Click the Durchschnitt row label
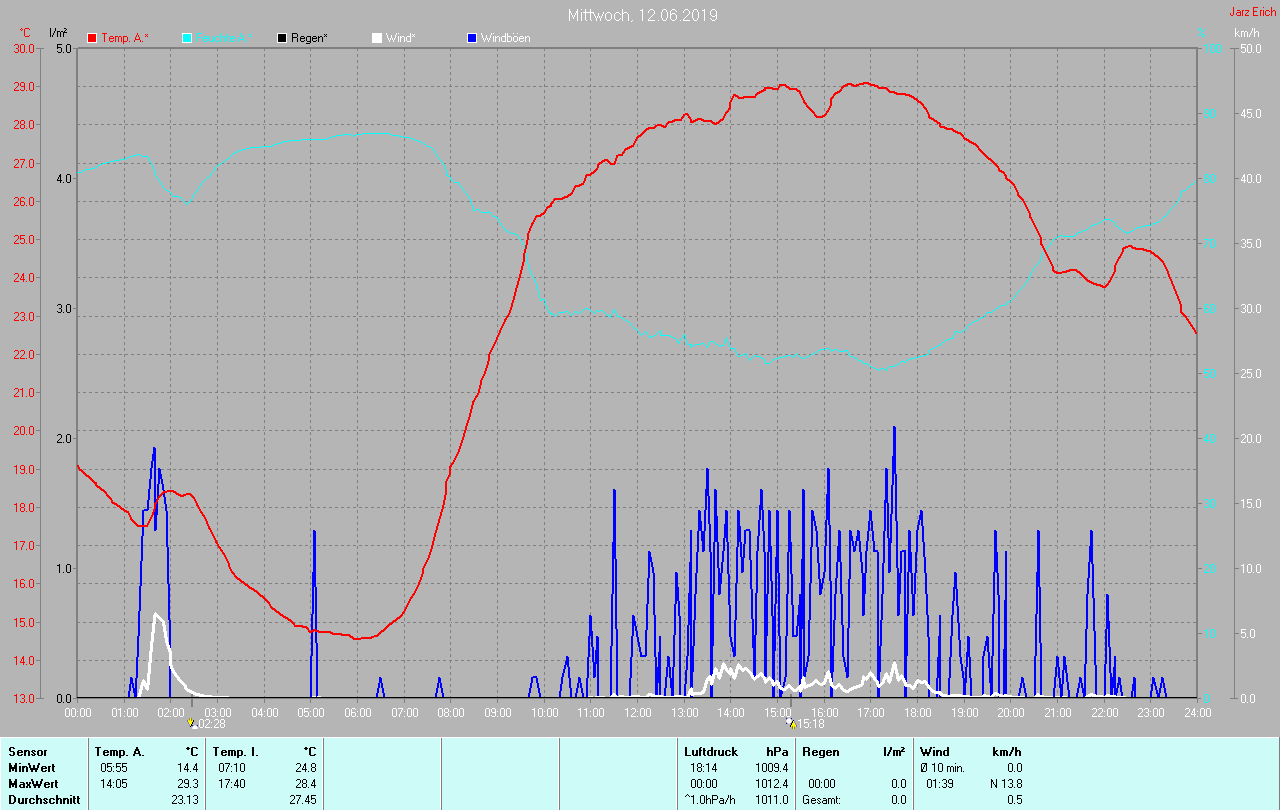This screenshot has height=810, width=1280. 44,799
